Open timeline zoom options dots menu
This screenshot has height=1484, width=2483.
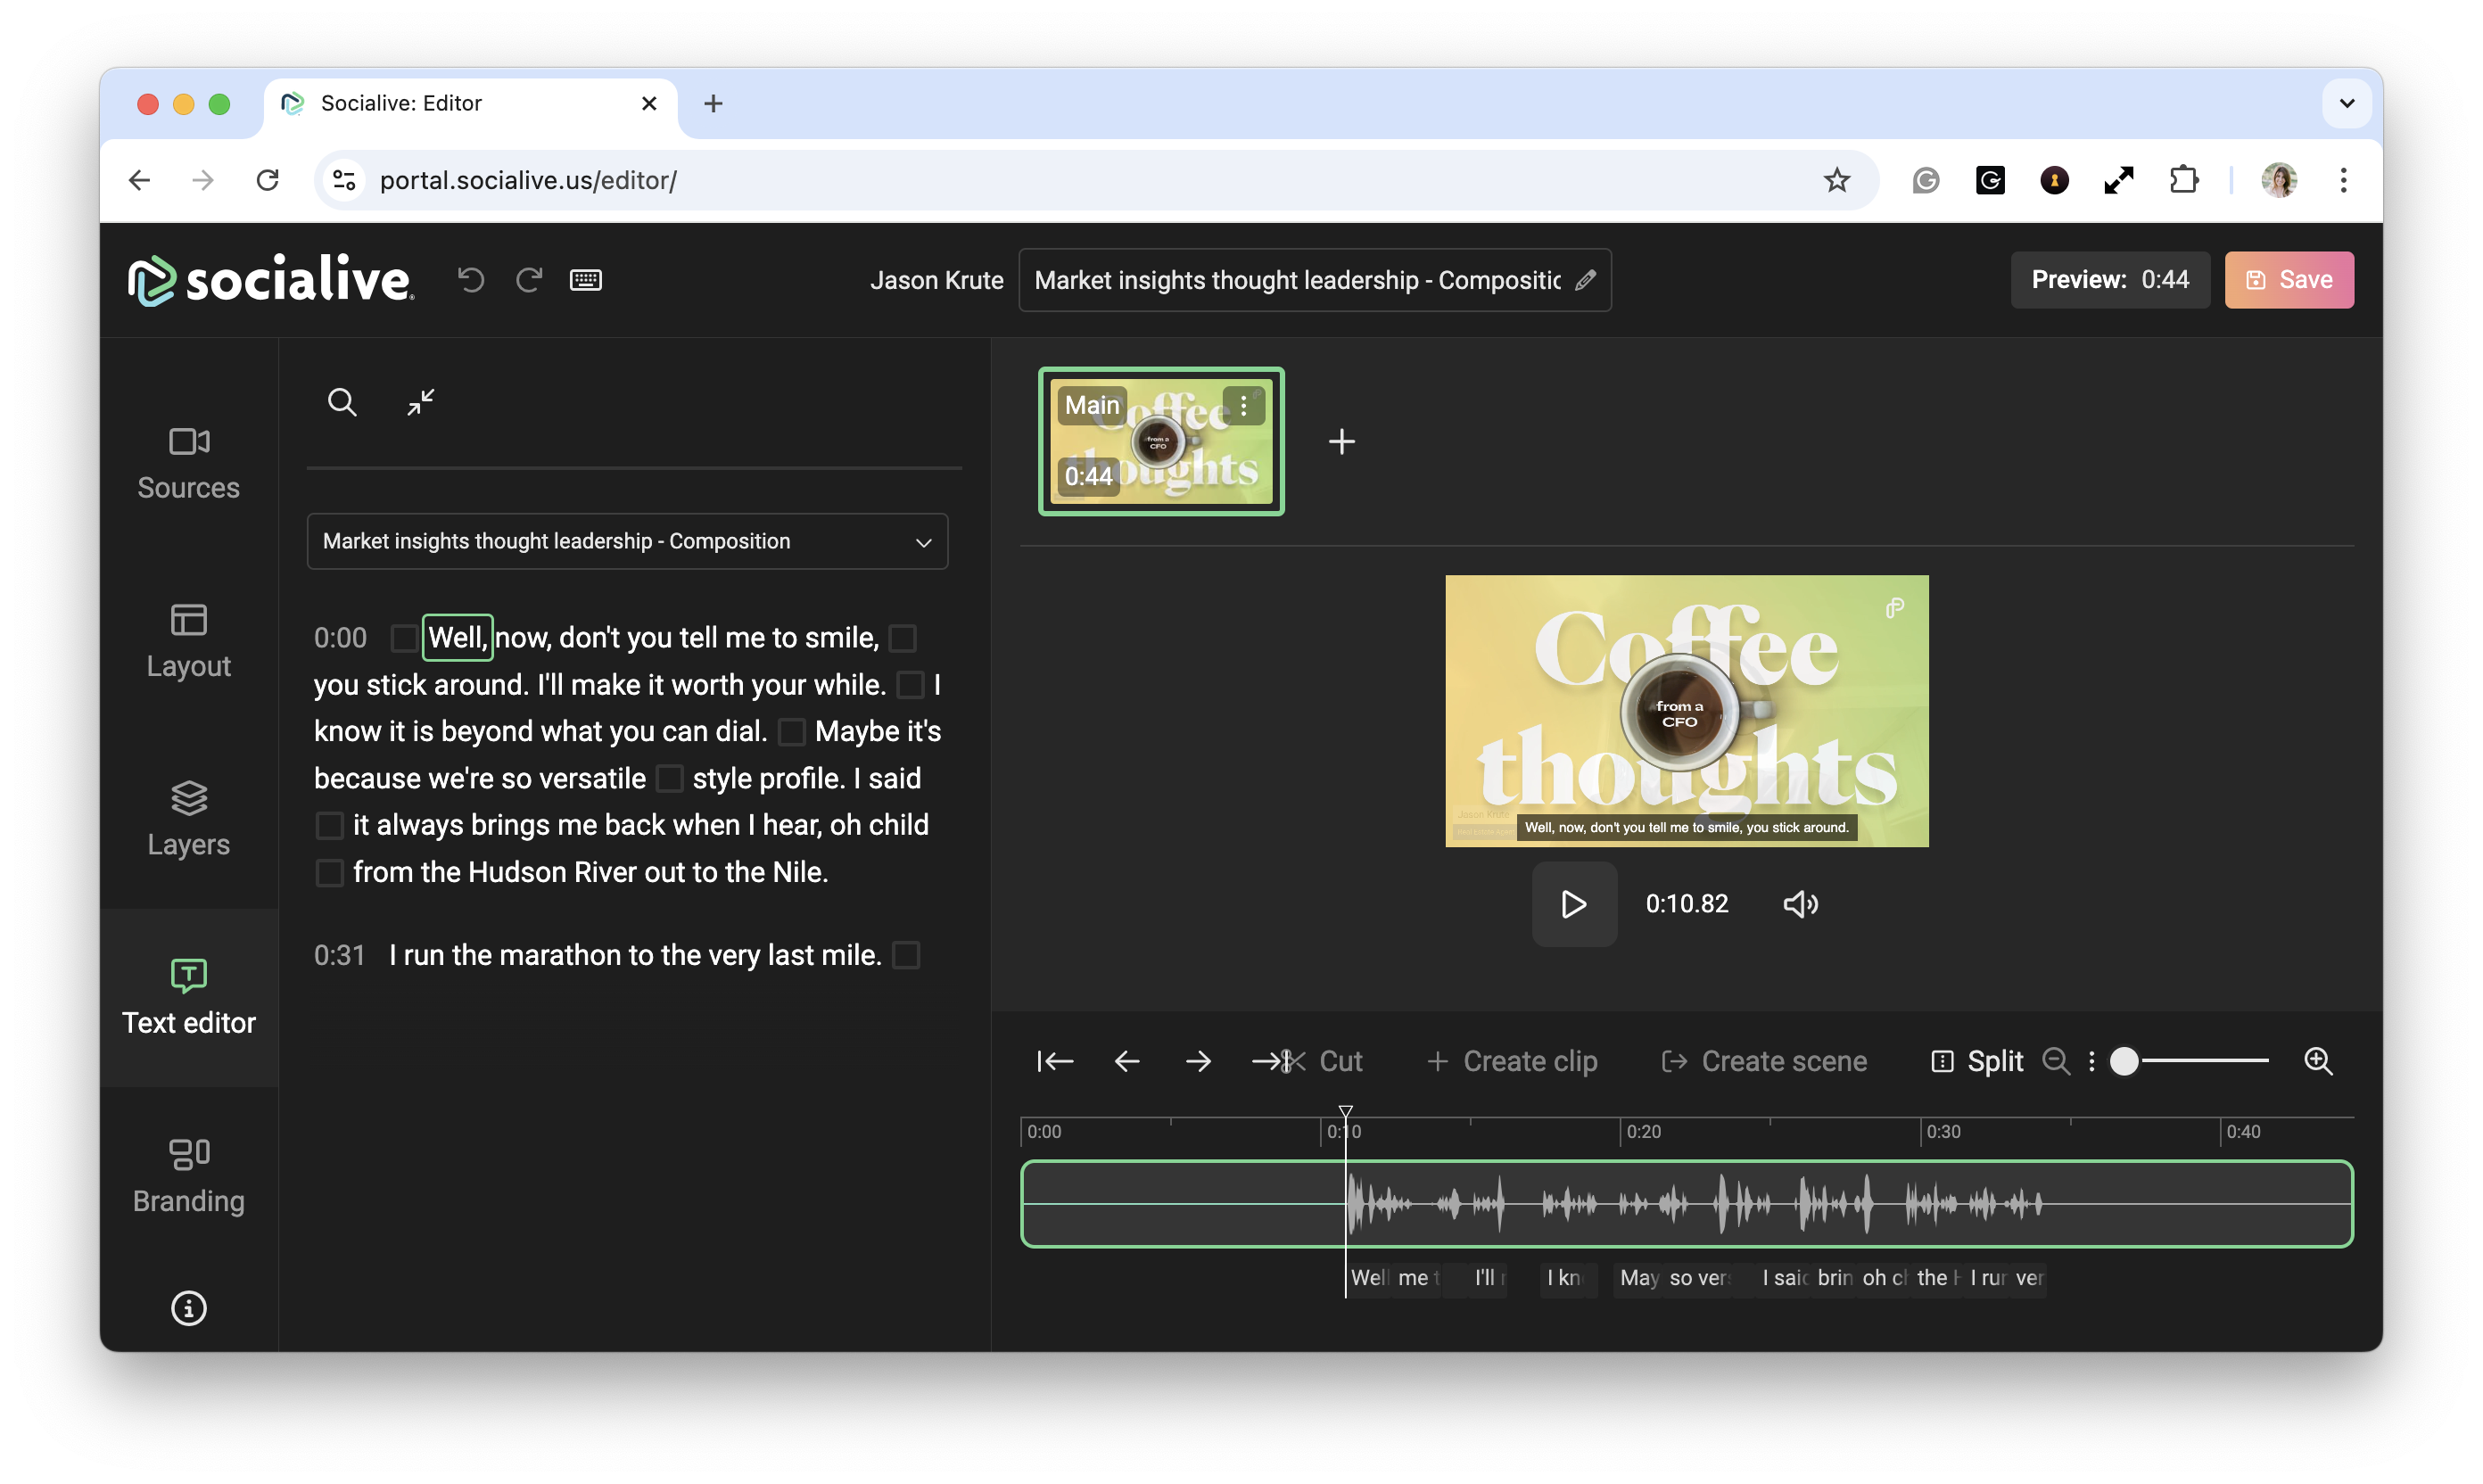coord(2092,1061)
